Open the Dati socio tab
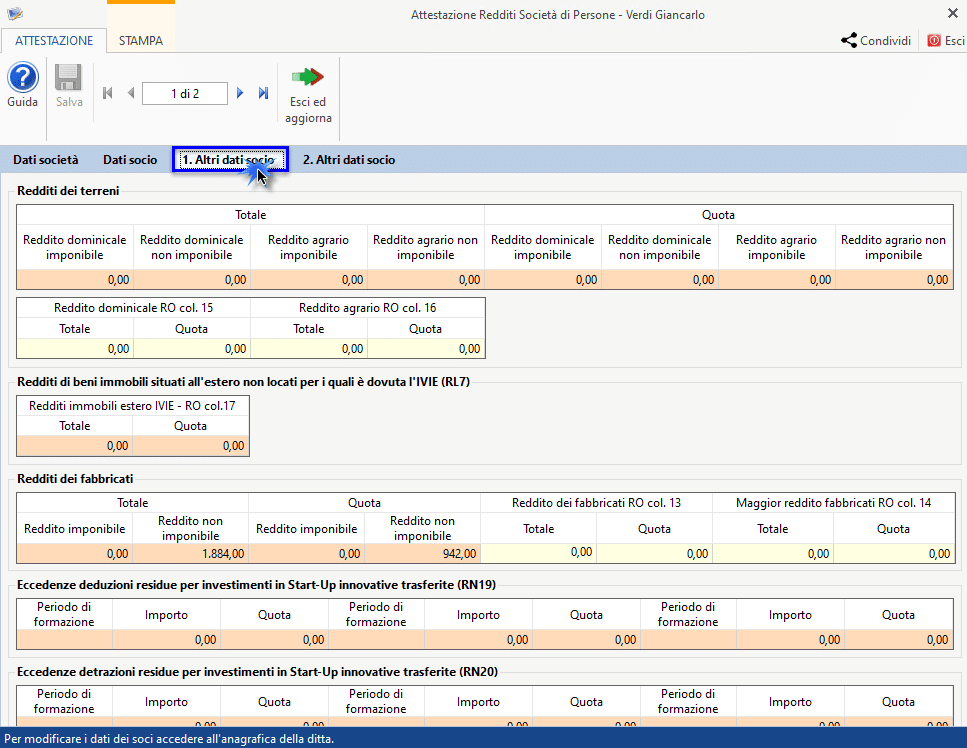Viewport: 967px width, 748px height. point(130,160)
